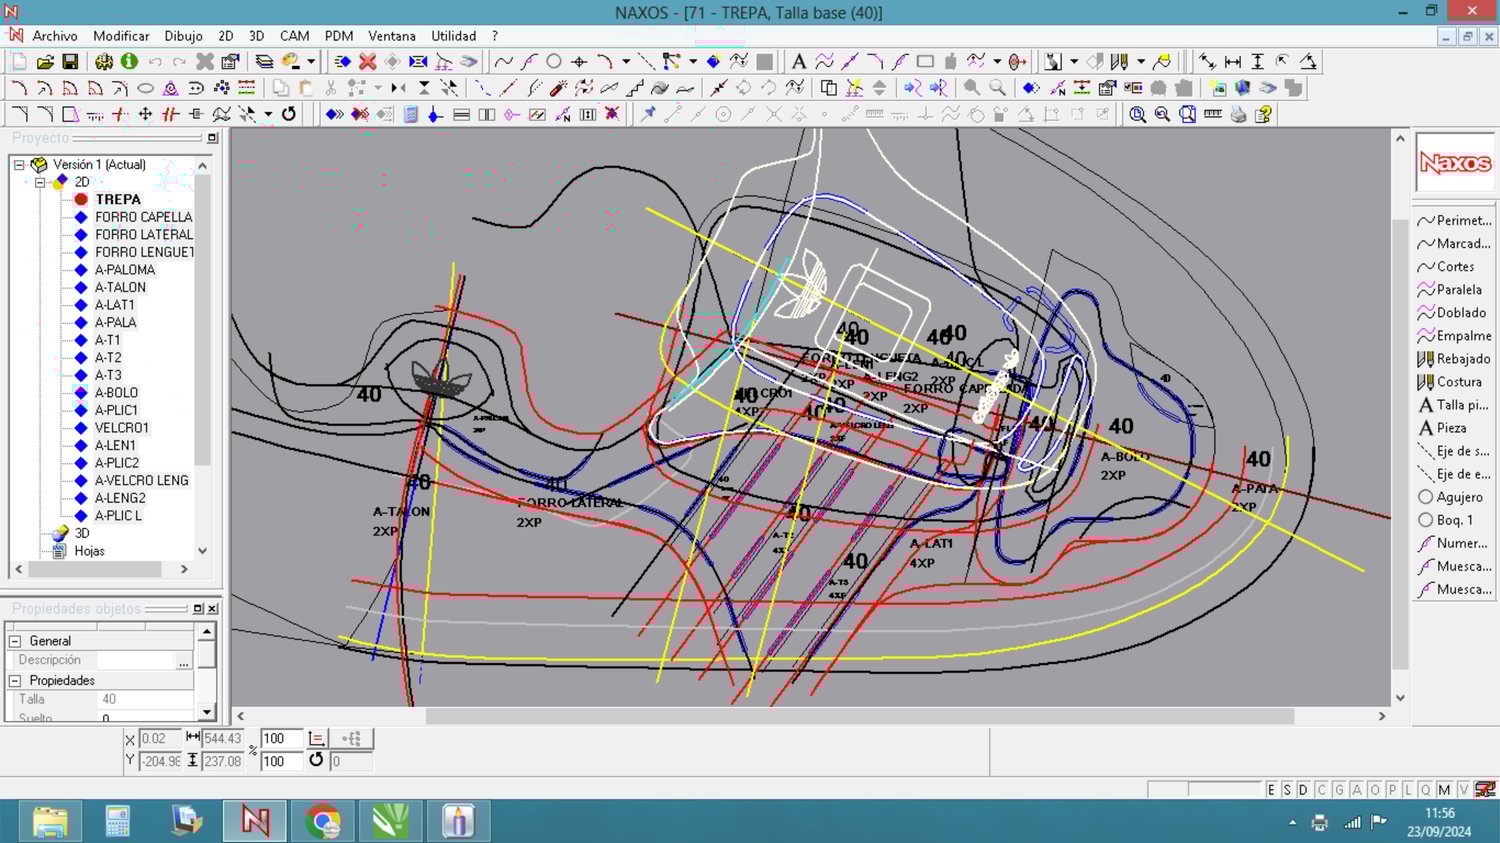Open the CAM menu
The height and width of the screenshot is (843, 1500).
(x=294, y=36)
